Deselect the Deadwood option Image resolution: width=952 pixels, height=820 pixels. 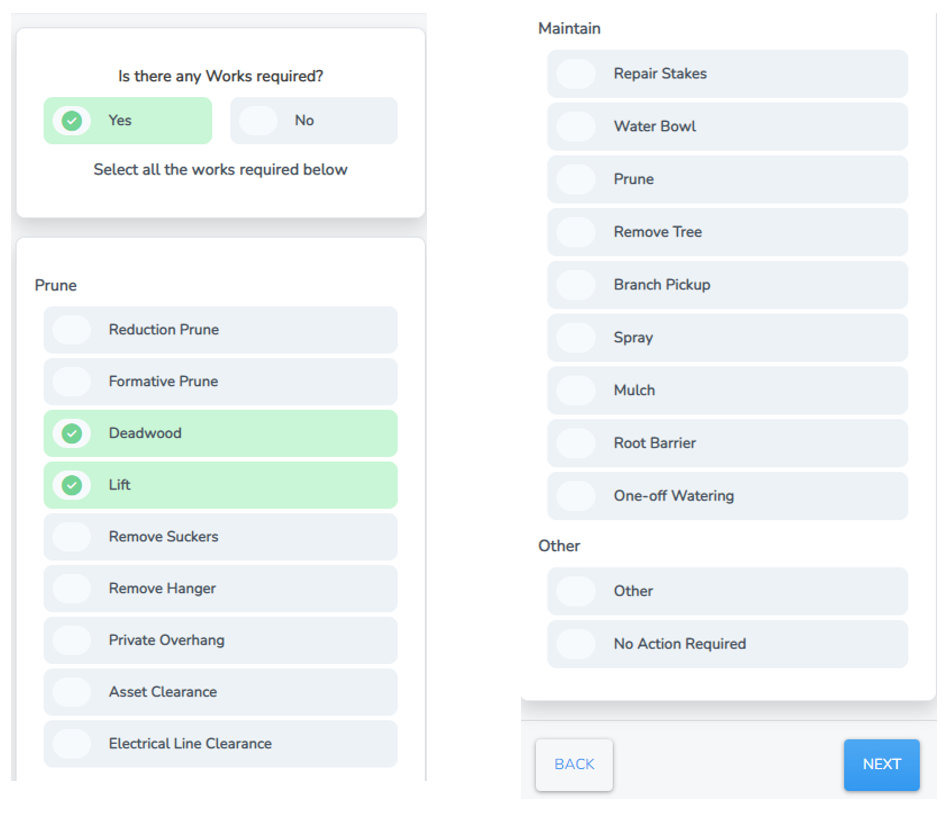[x=220, y=434]
